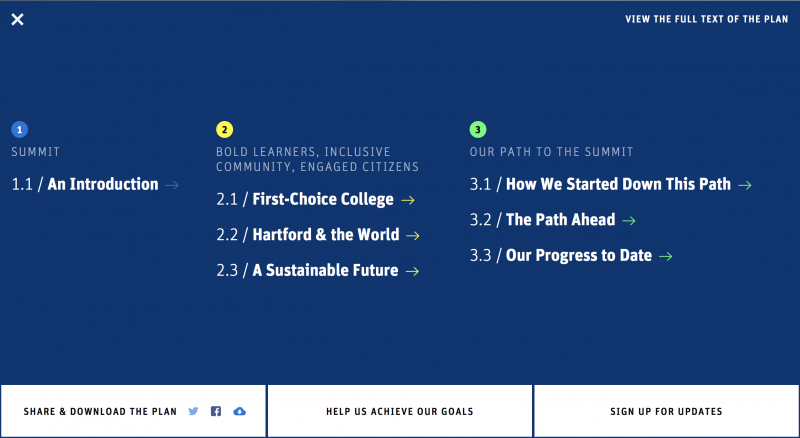Image resolution: width=800 pixels, height=438 pixels.
Task: Close the plan menu with X icon
Action: coord(17,19)
